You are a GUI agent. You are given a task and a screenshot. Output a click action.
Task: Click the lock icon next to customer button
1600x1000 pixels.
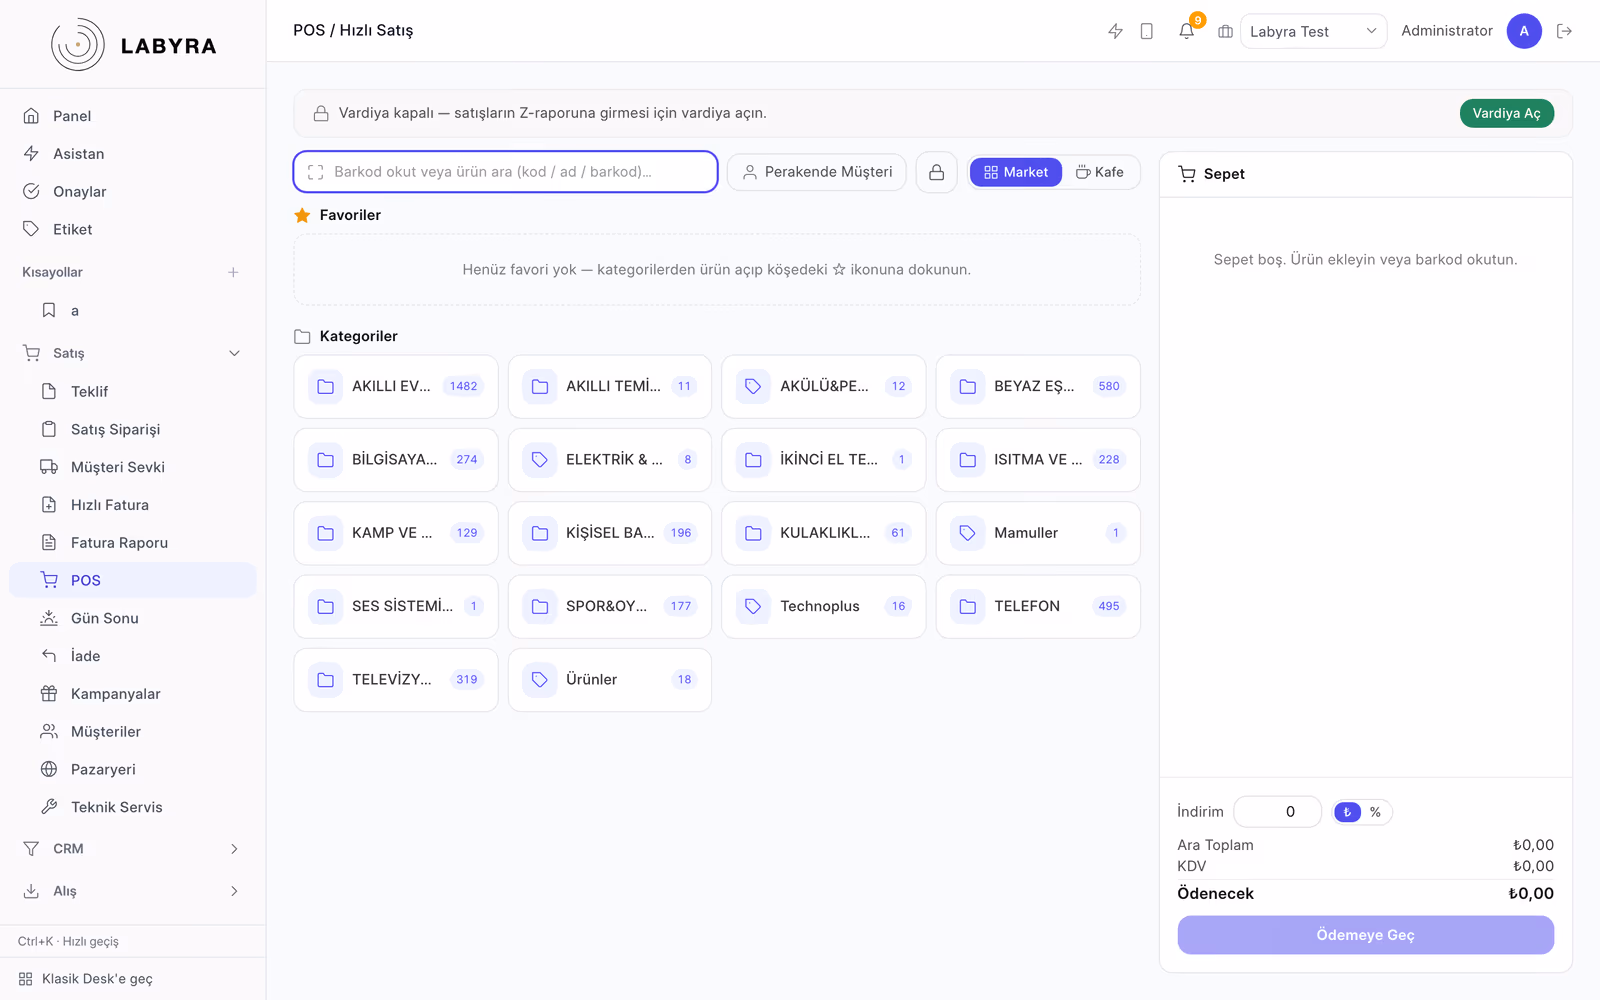coord(937,172)
